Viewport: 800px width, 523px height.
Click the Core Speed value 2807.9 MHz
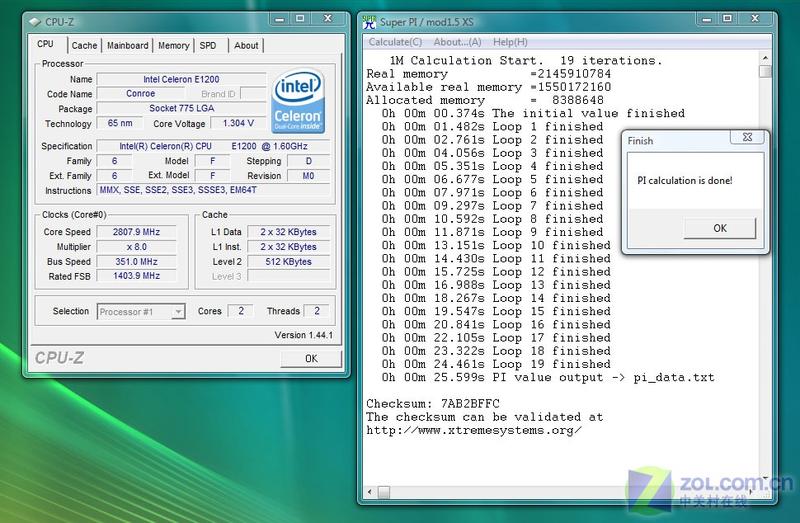pyautogui.click(x=136, y=232)
